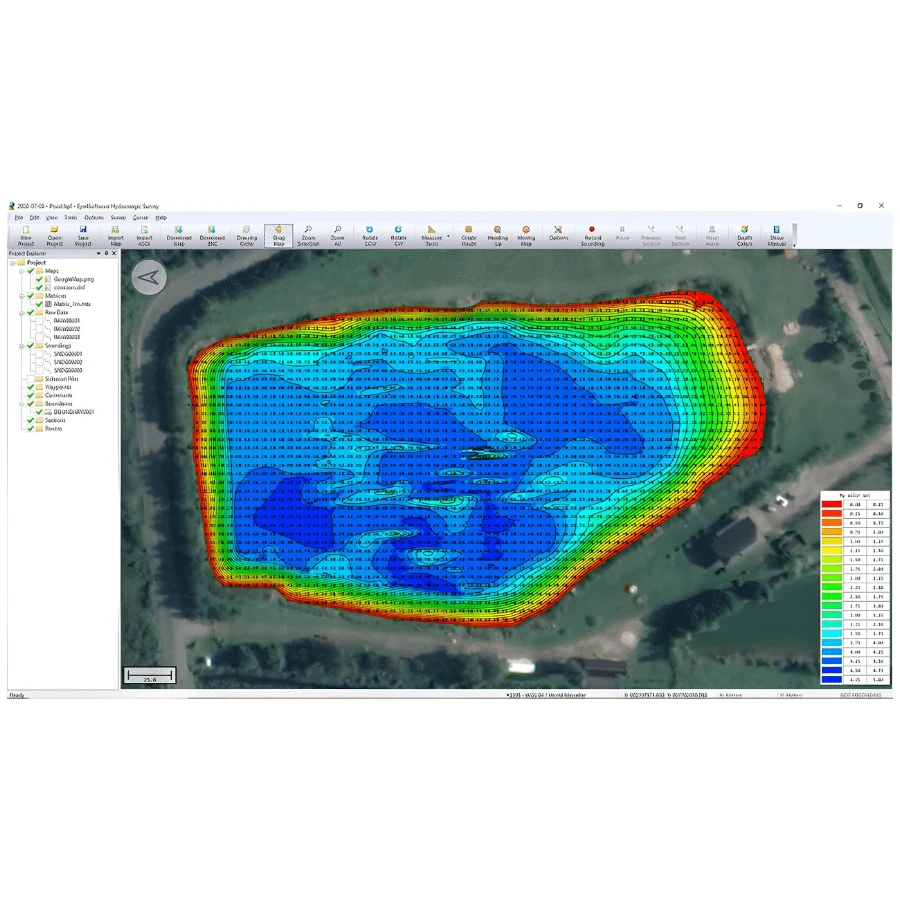This screenshot has width=900, height=900.
Task: Enable the Sidescan Files checkbox
Action: 31,379
